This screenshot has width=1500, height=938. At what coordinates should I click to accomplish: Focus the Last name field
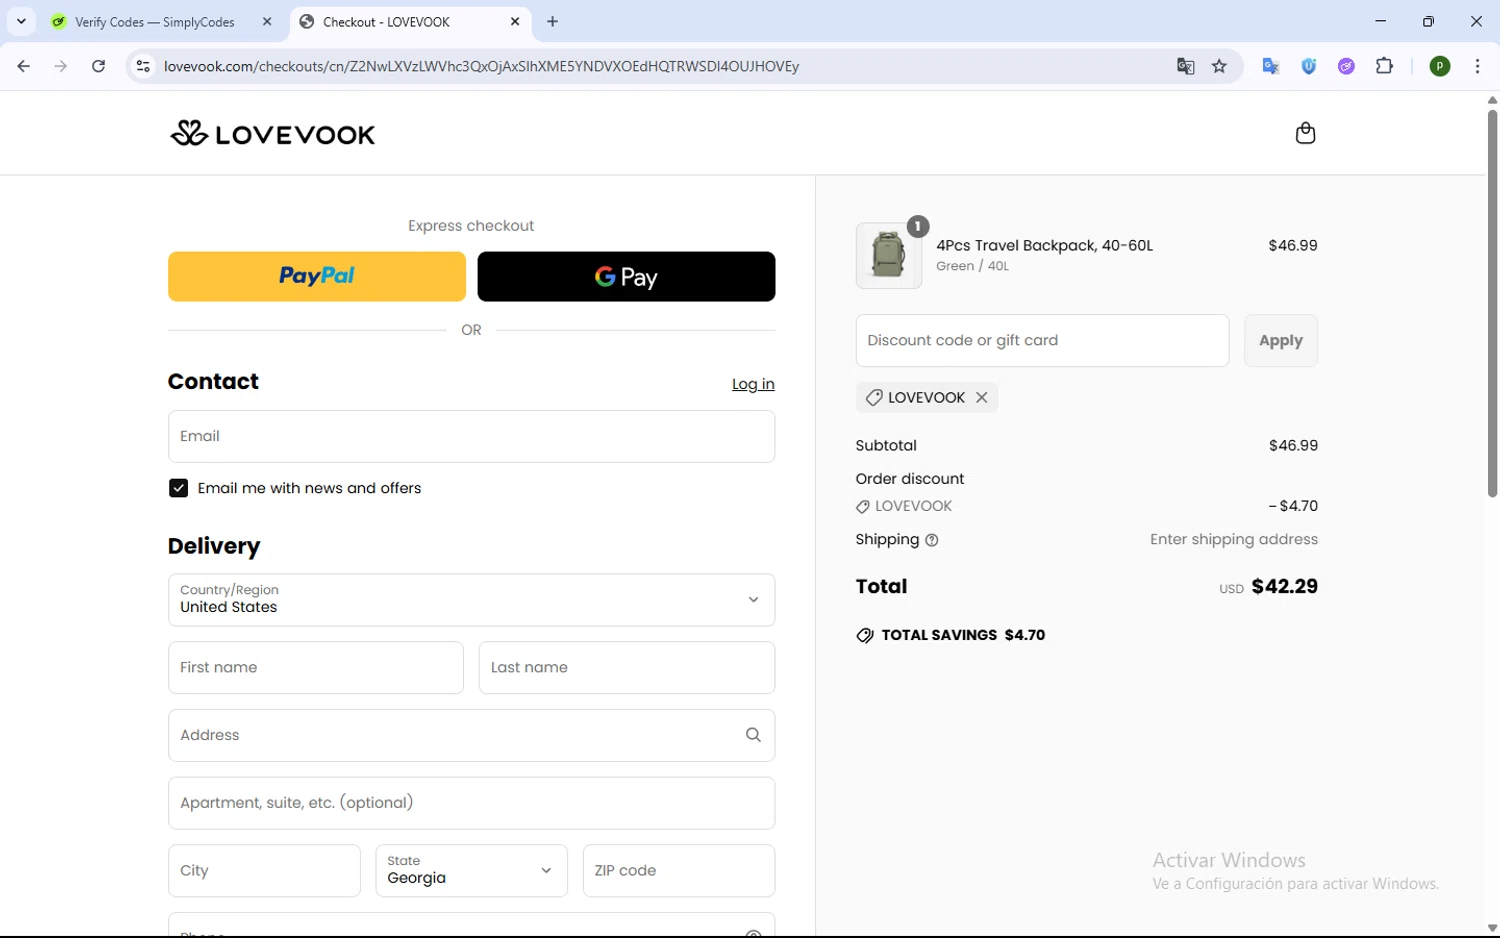coord(627,668)
